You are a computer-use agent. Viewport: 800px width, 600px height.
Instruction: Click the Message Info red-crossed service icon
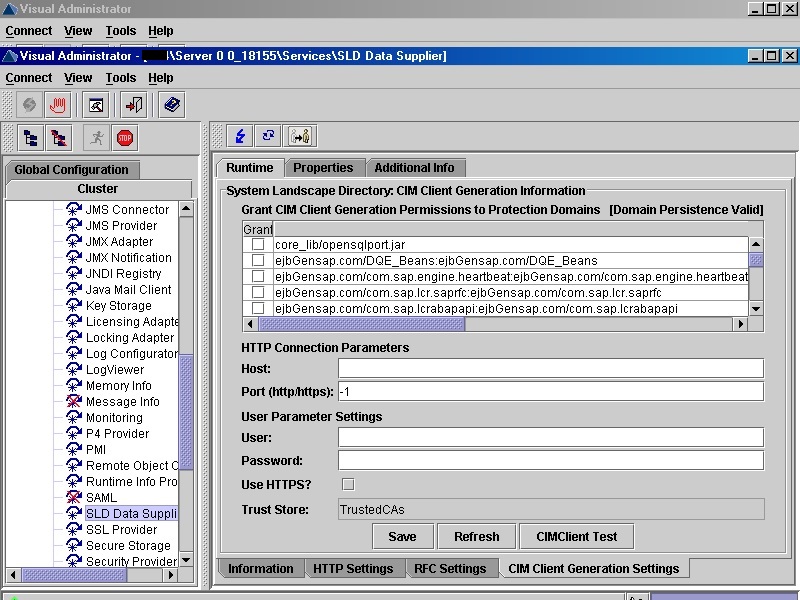74,402
